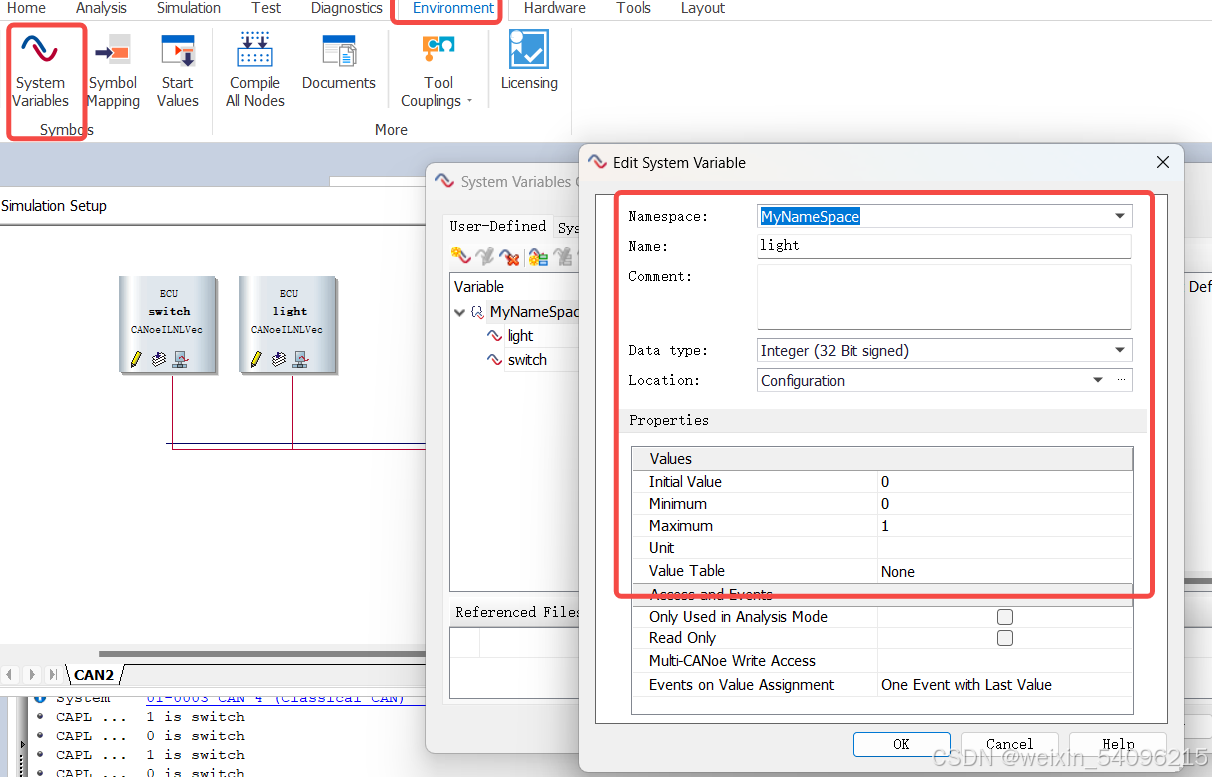Open System Variables in the ribbon
This screenshot has height=777, width=1212.
[x=41, y=70]
